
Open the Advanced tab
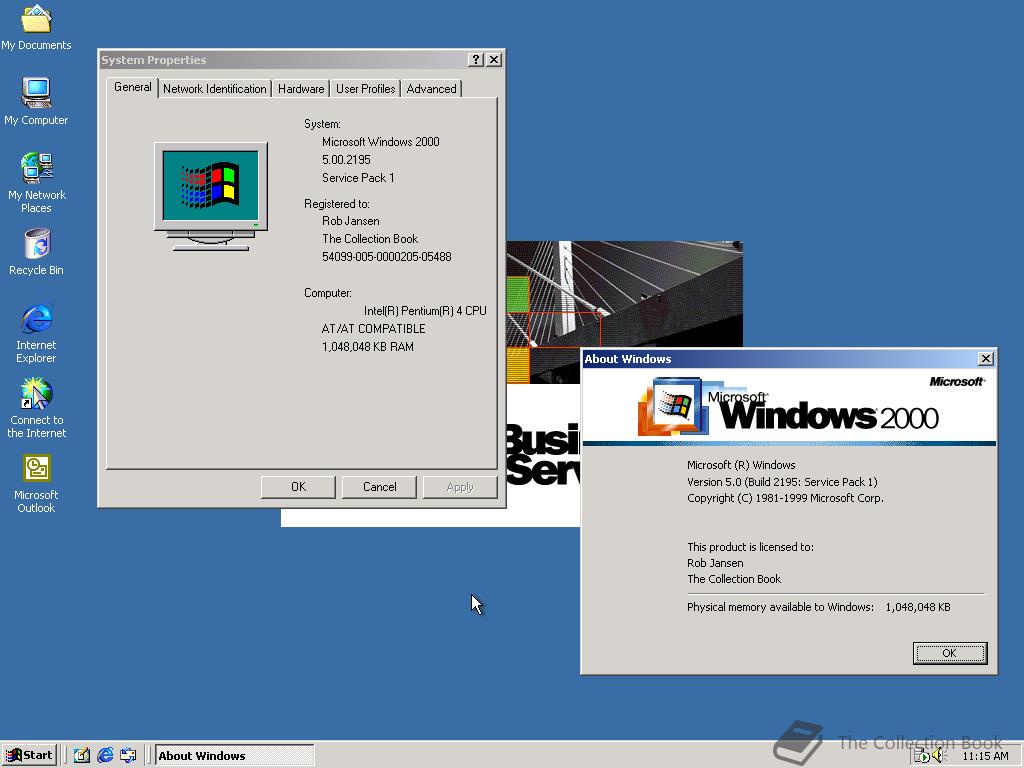click(x=432, y=89)
